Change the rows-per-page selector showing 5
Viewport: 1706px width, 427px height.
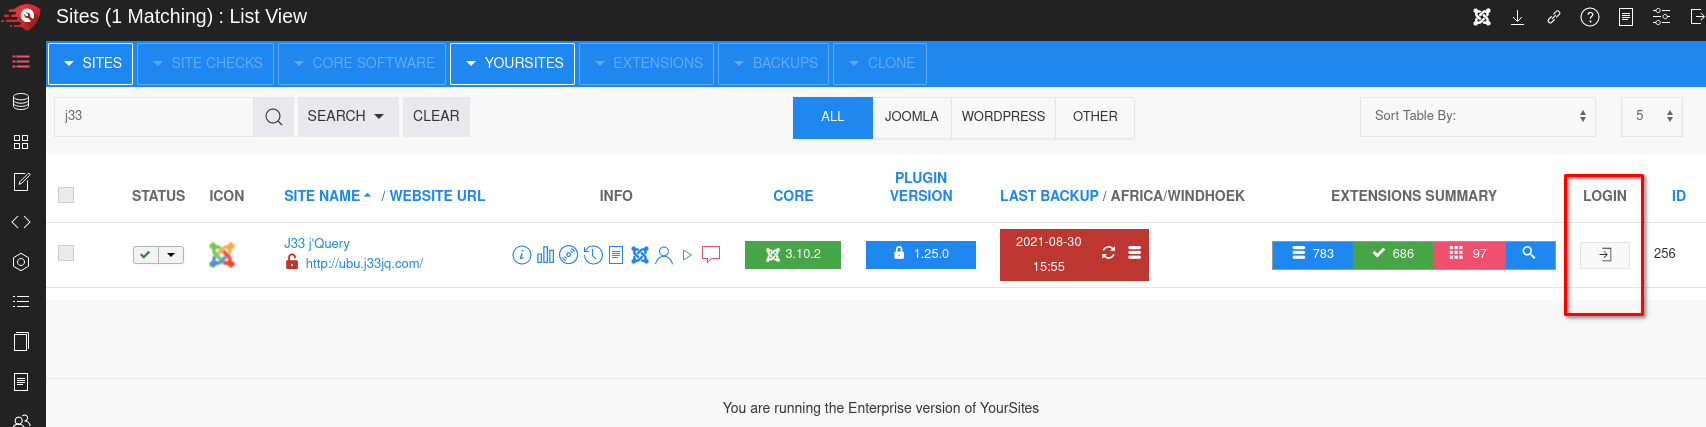[1652, 117]
